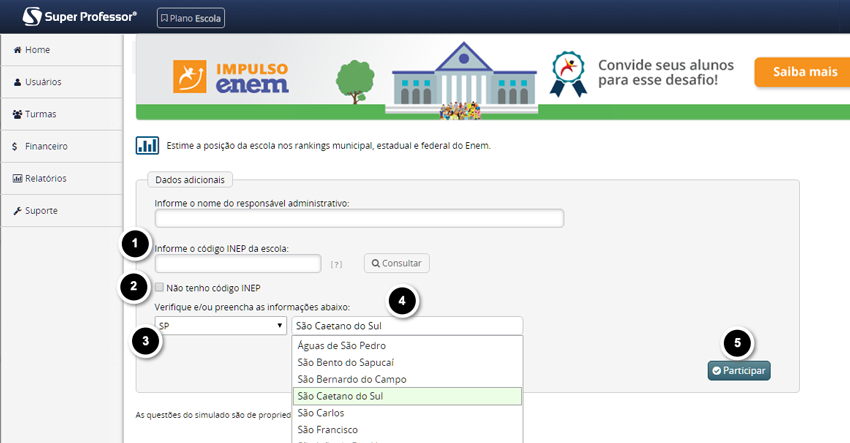Click the Usuários person icon
Viewport: 850px width, 443px height.
click(x=17, y=82)
